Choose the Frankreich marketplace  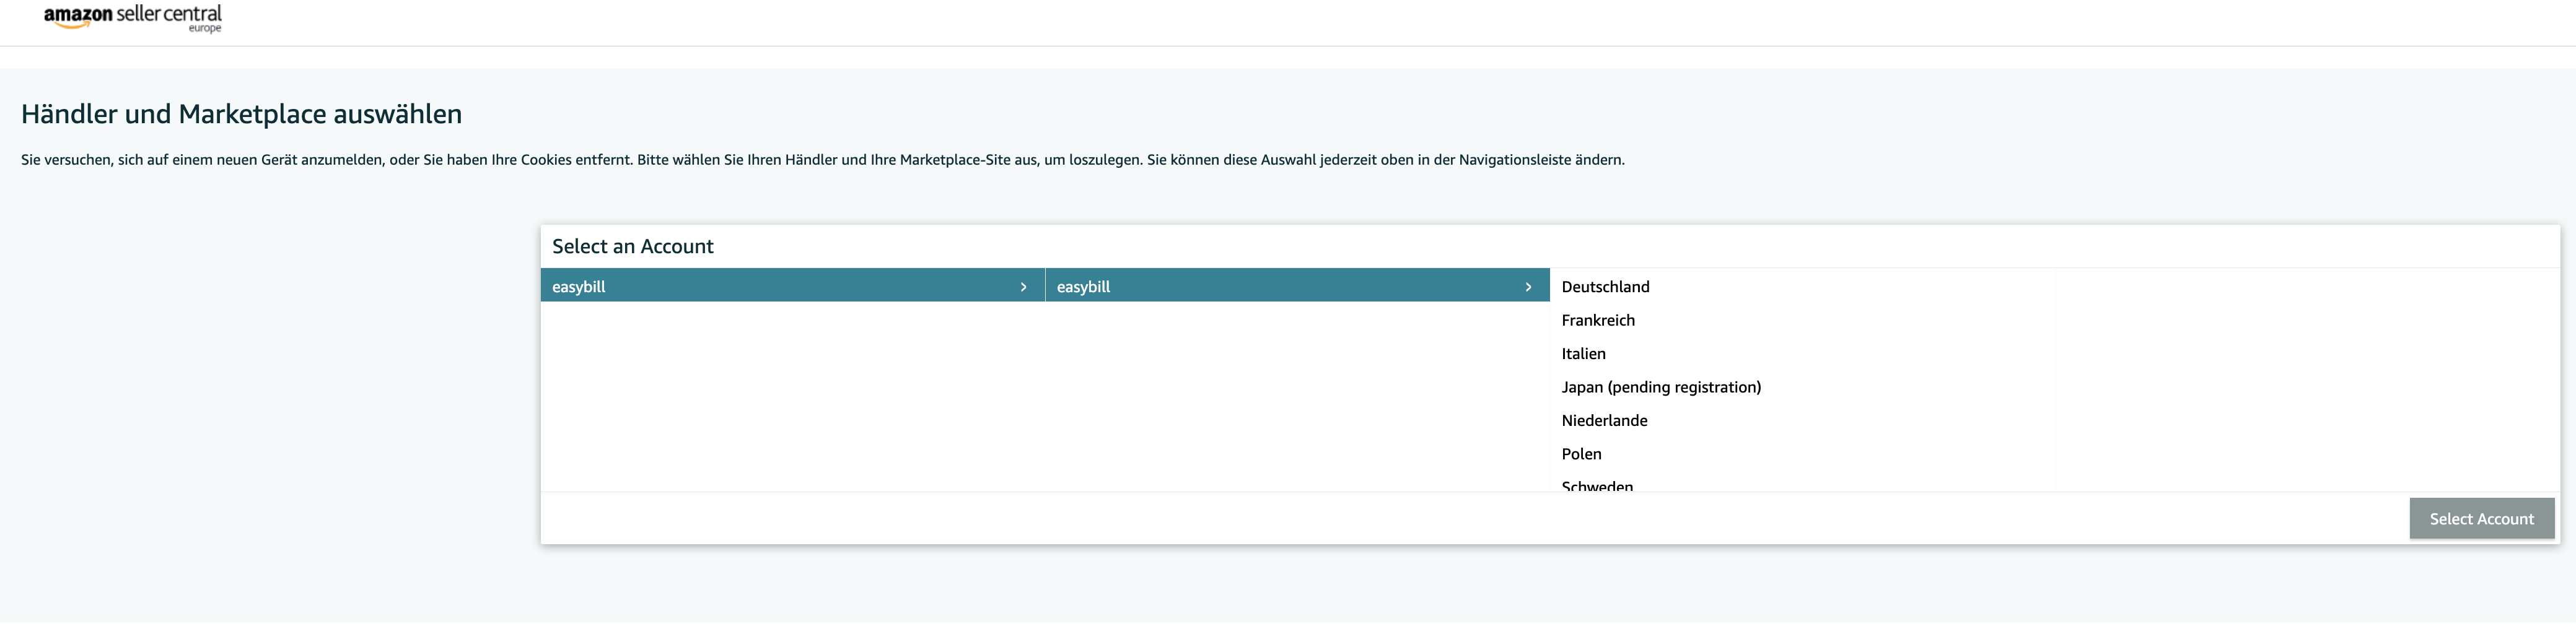1598,320
